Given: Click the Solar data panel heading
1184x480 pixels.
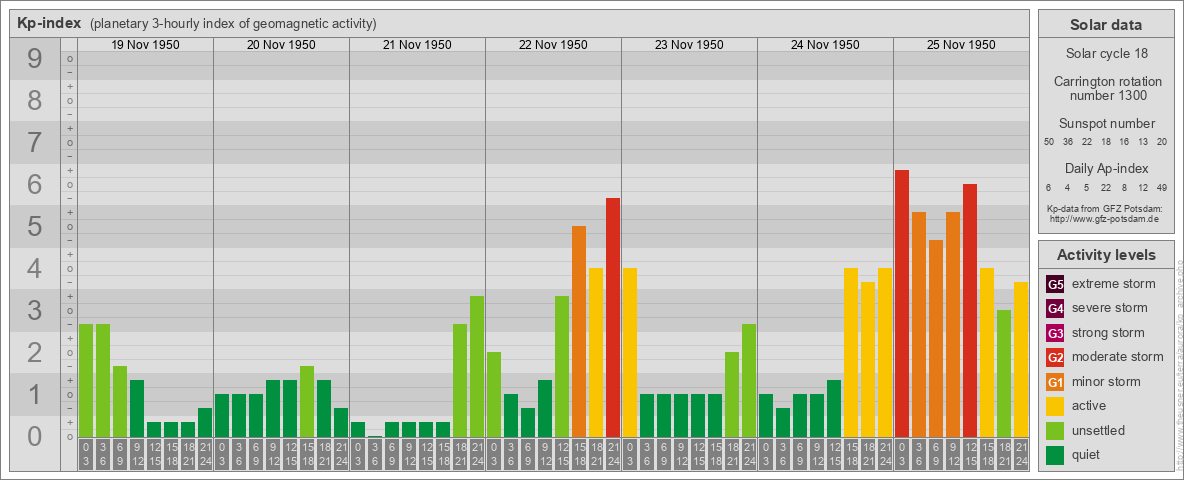Looking at the screenshot, I should click(1106, 25).
